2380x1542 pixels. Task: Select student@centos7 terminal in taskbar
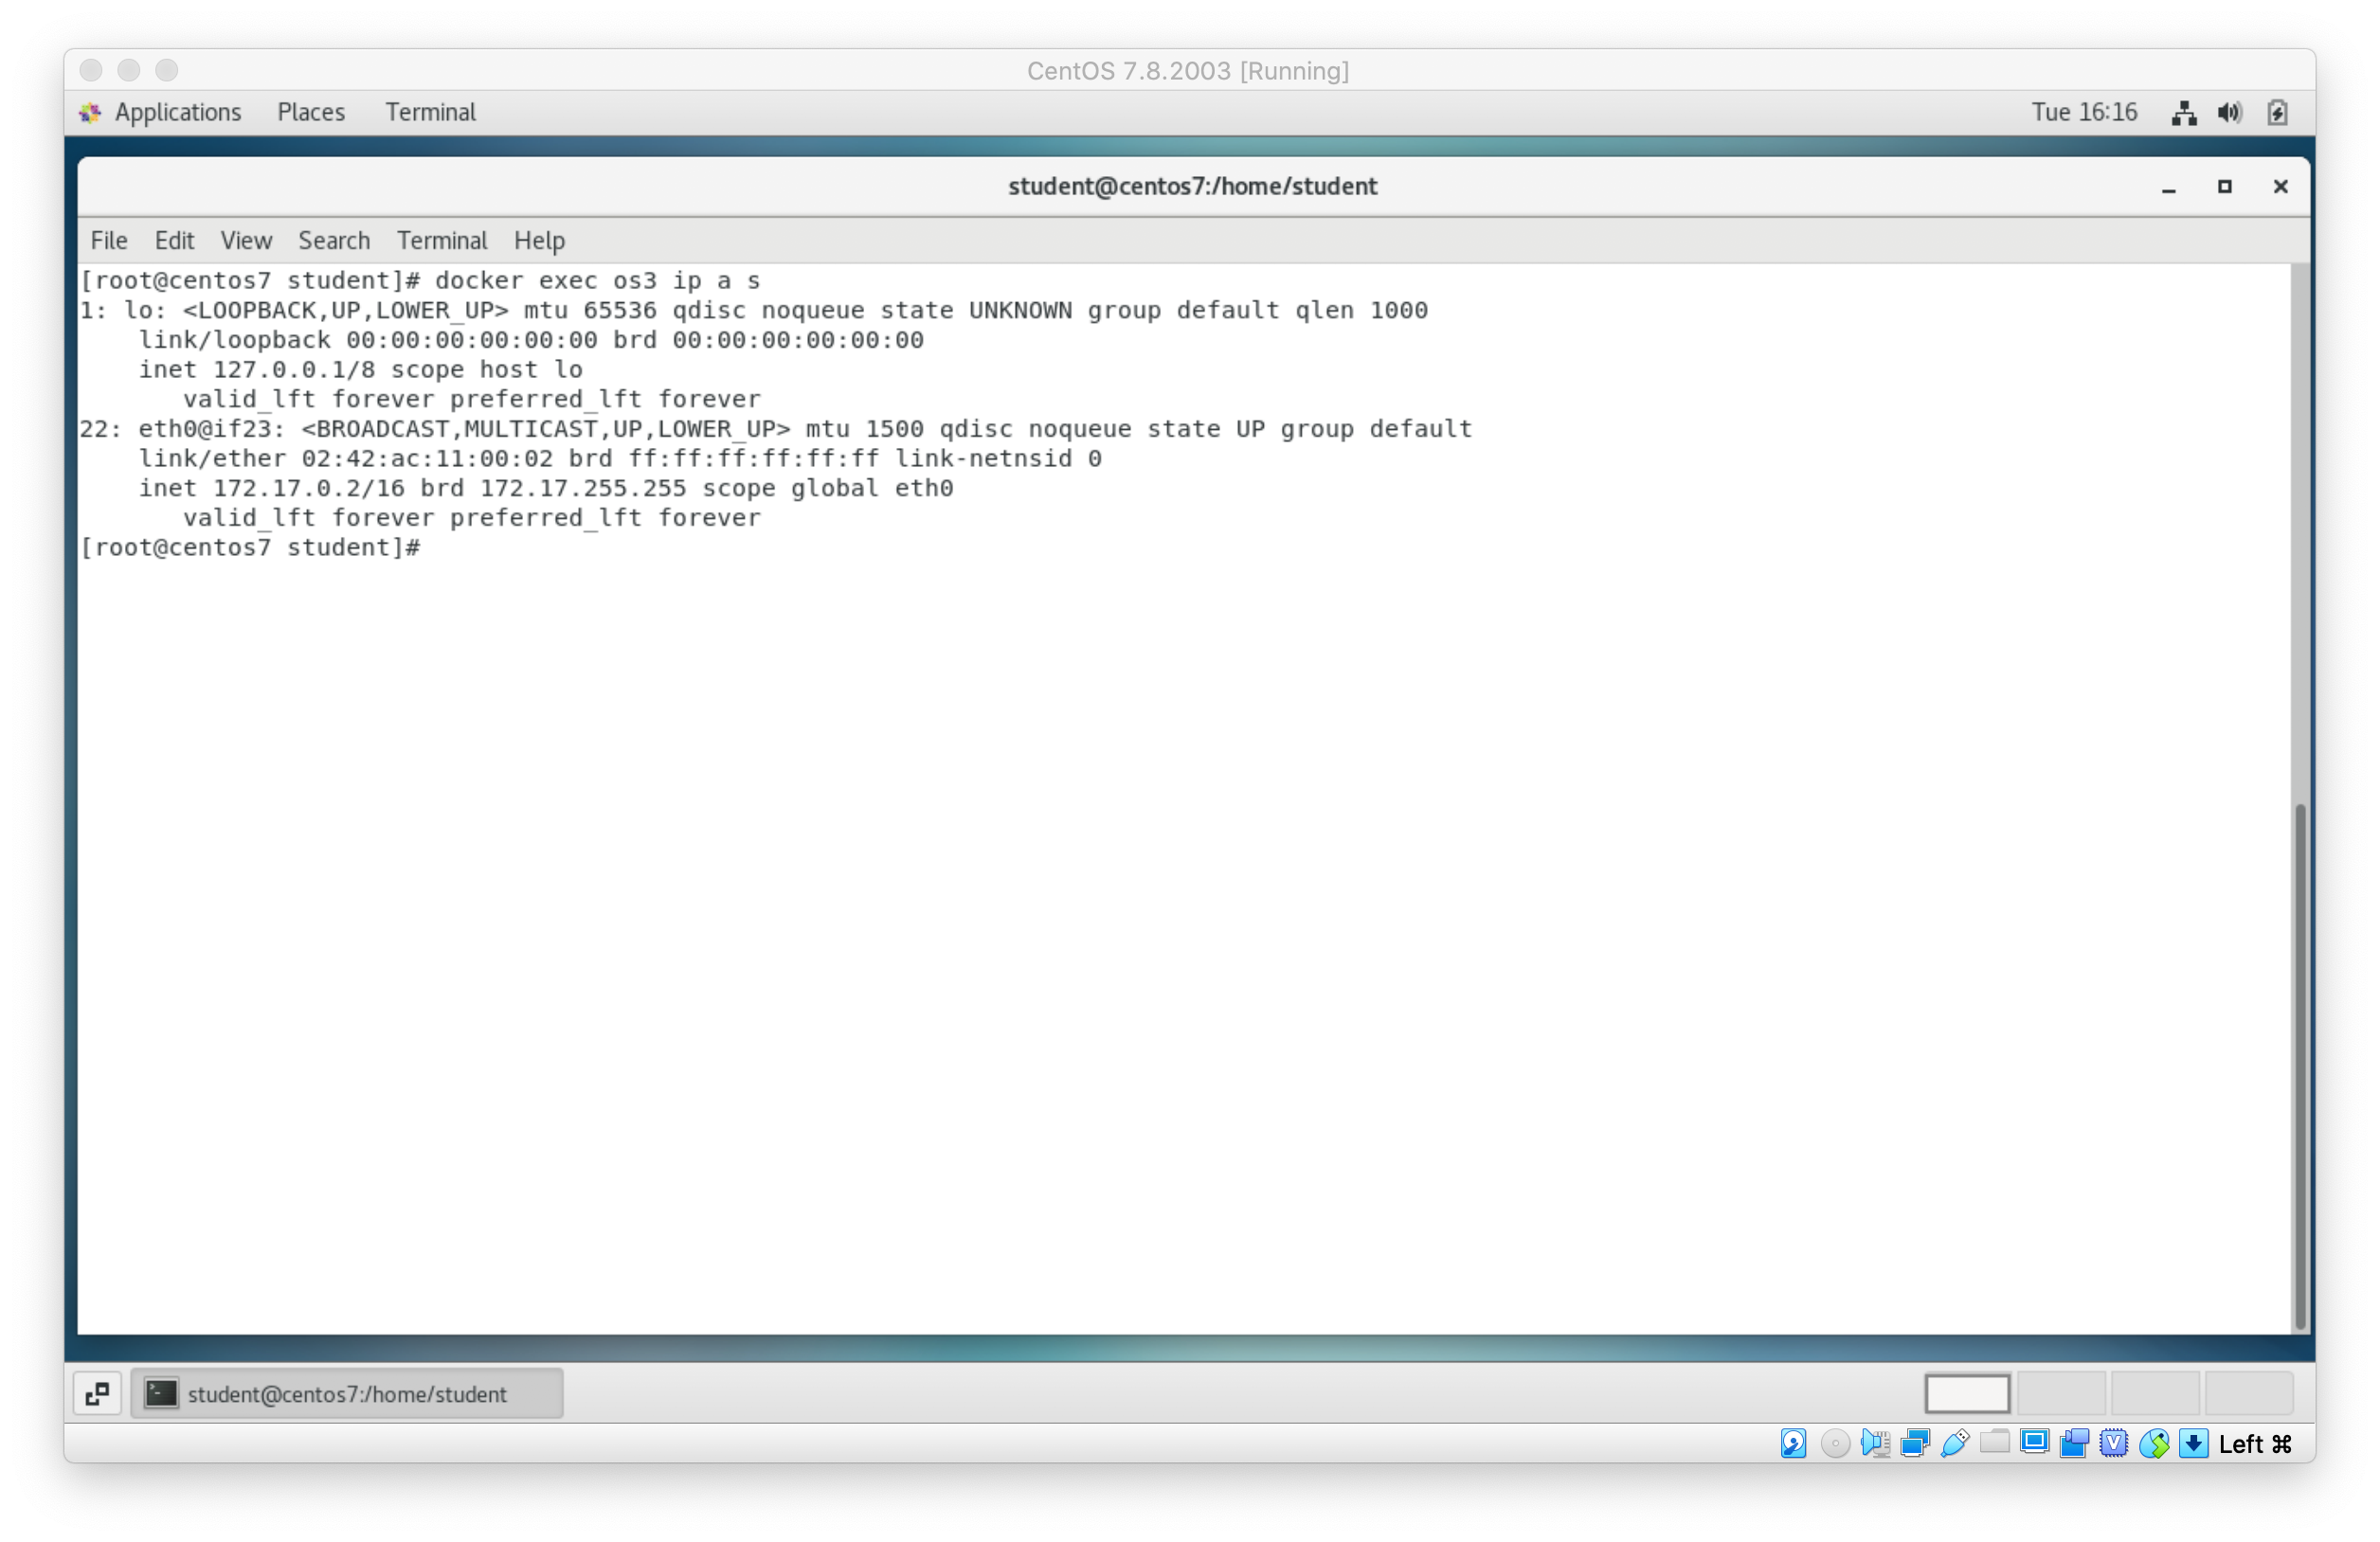pyautogui.click(x=346, y=1394)
